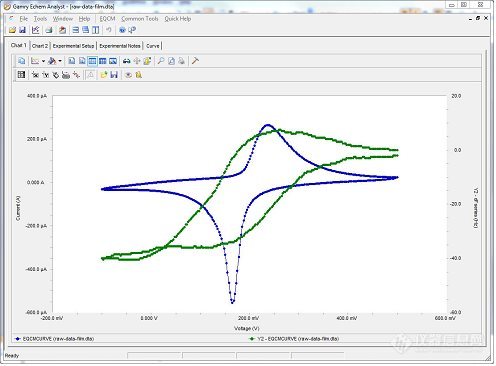
Task: Open the Common Tools menu
Action: tap(140, 19)
